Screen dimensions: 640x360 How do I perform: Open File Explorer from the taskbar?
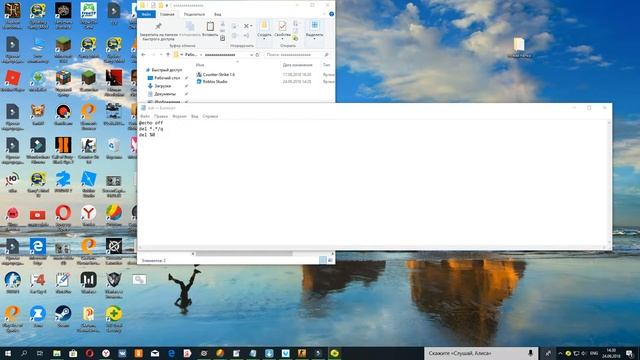click(57, 353)
